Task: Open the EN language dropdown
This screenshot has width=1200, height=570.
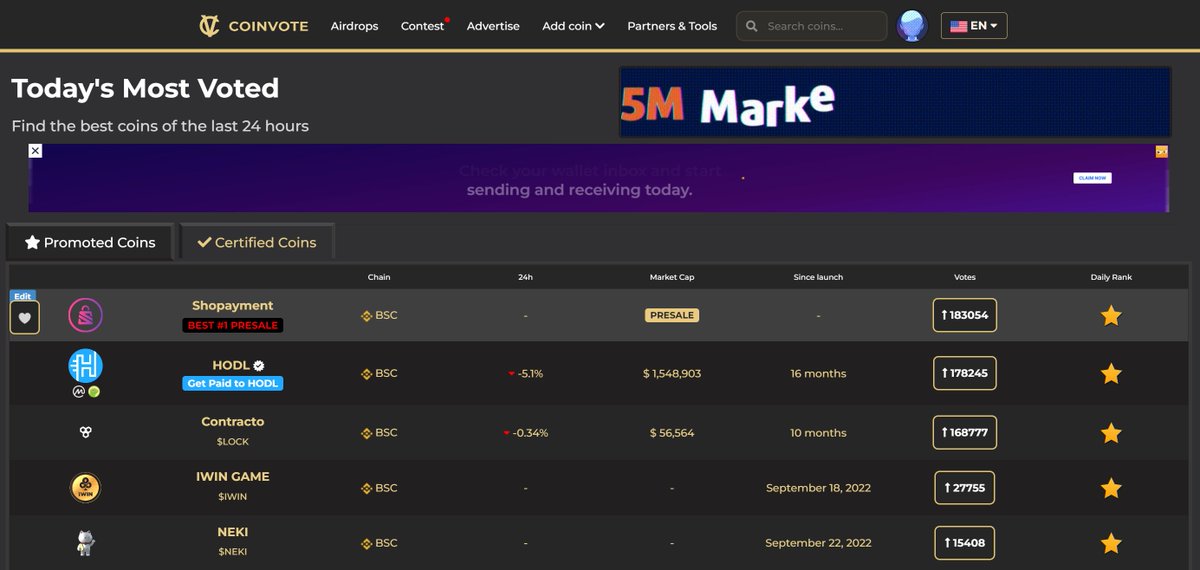Action: pos(974,26)
